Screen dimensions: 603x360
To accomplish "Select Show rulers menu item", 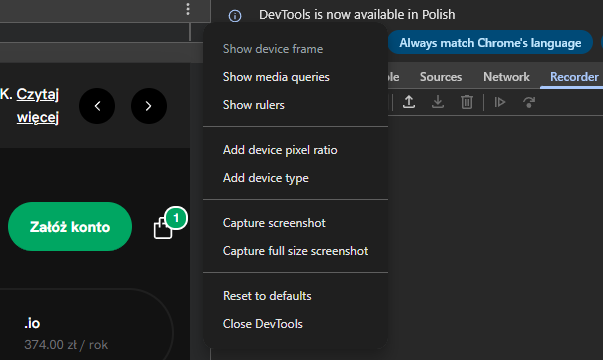I will tap(295, 105).
